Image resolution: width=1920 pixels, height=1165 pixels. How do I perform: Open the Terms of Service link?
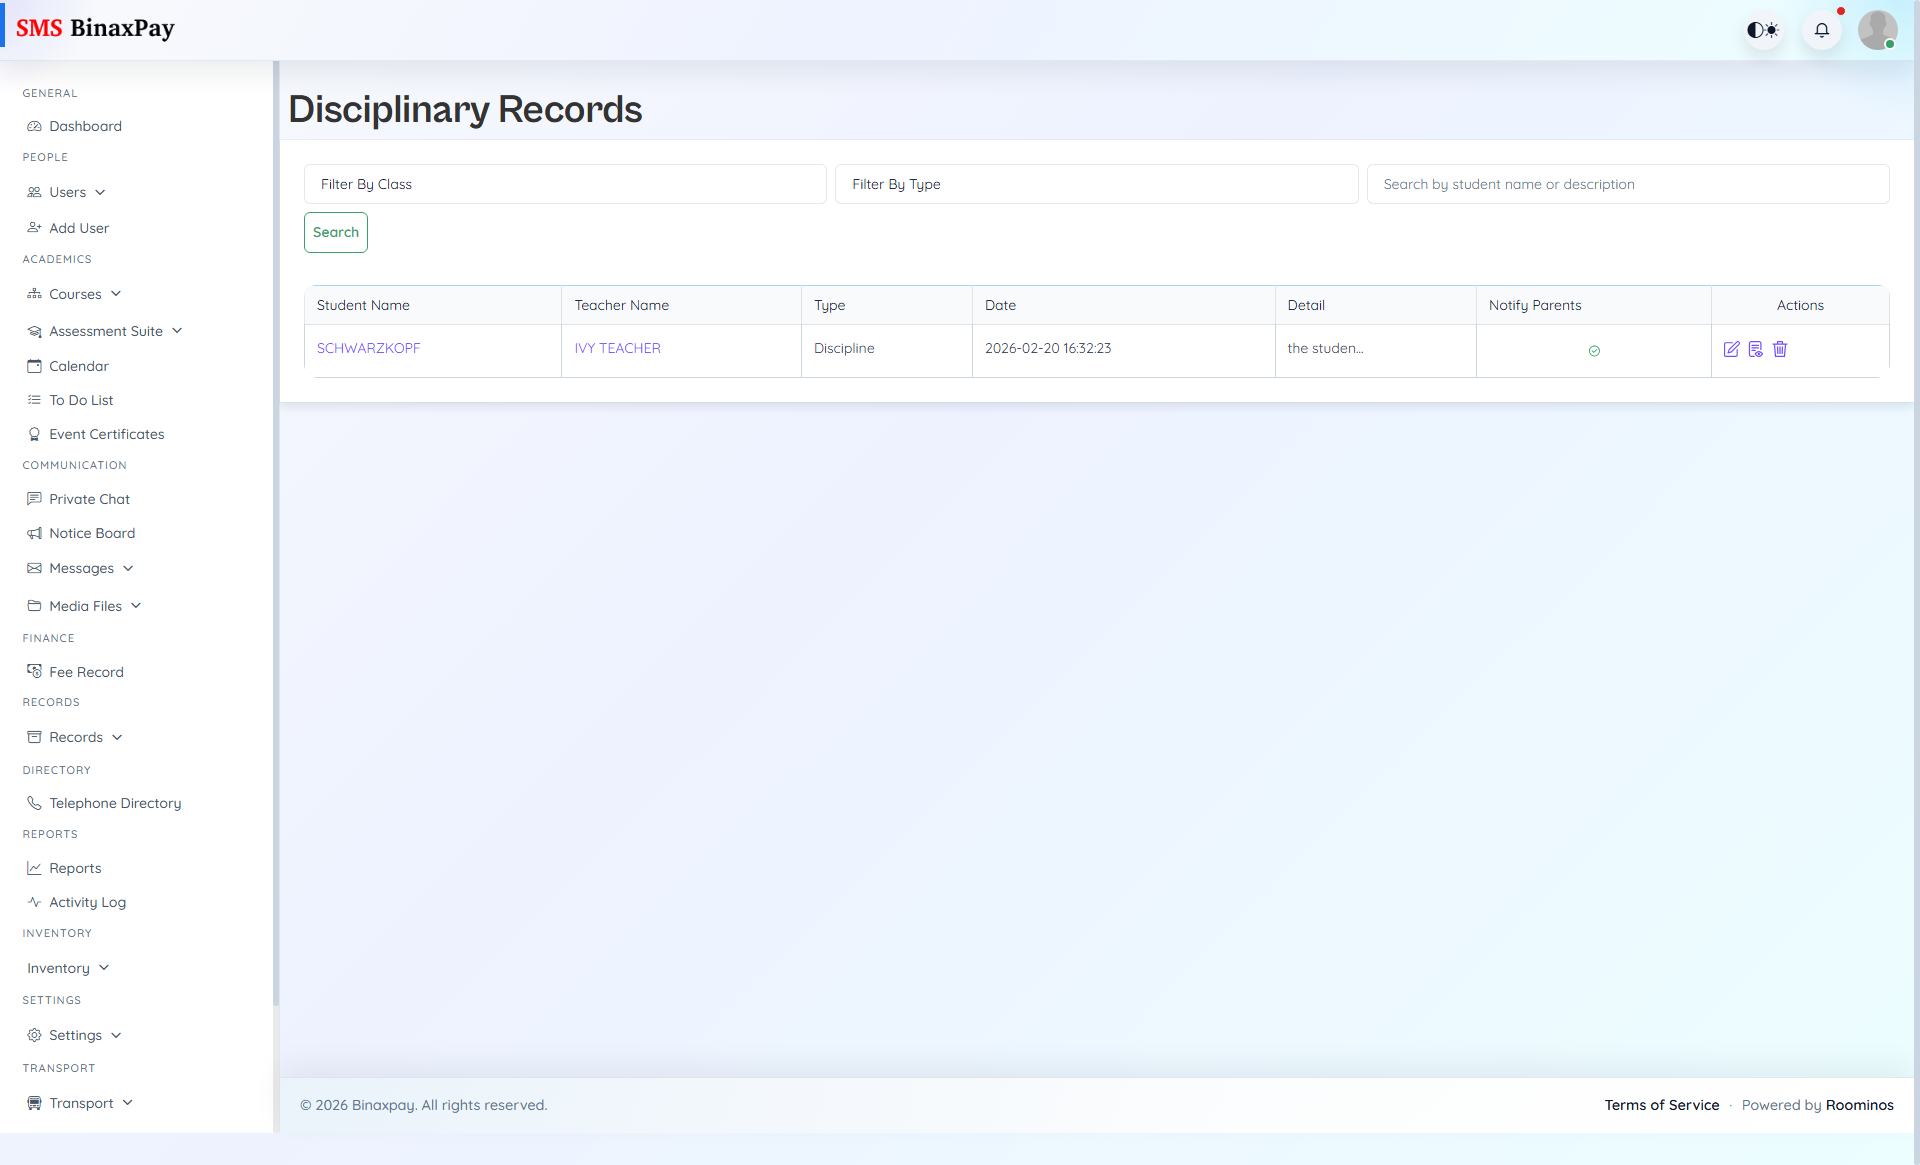coord(1661,1105)
